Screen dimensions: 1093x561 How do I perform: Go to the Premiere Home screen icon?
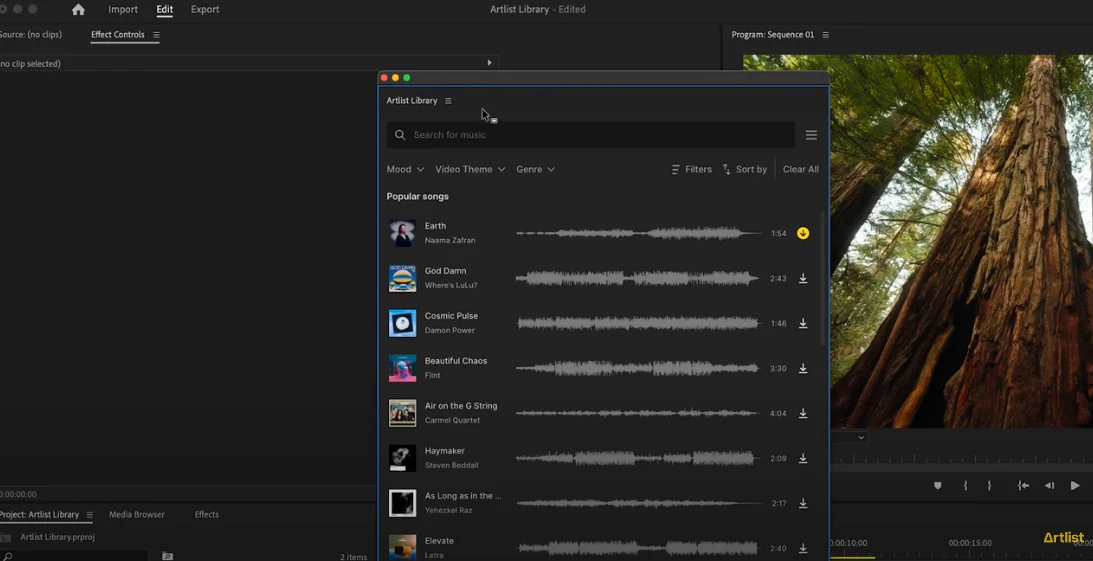pyautogui.click(x=78, y=10)
